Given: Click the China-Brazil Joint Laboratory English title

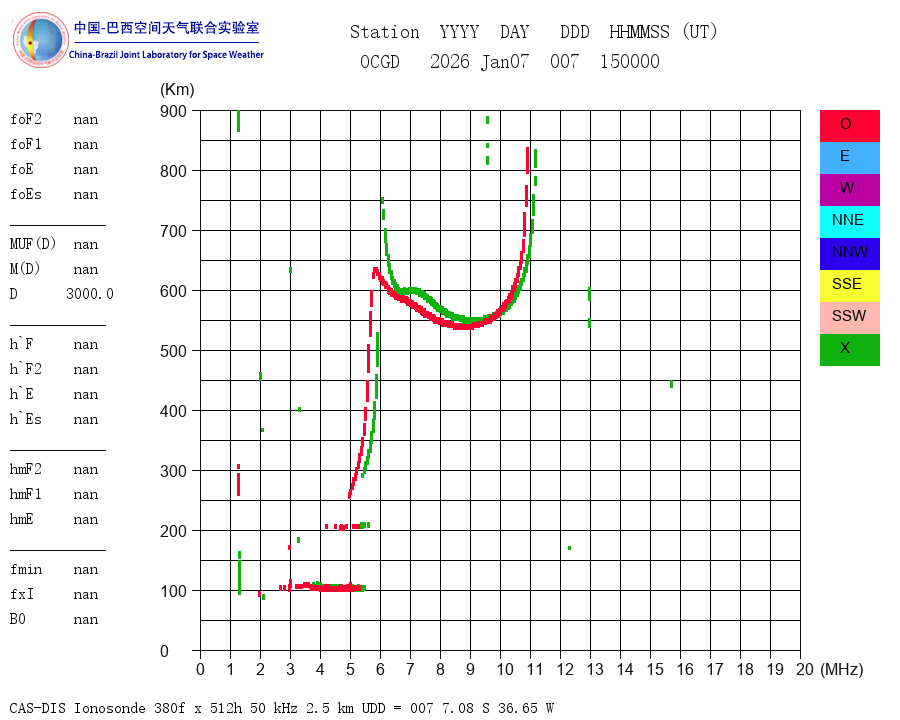Looking at the screenshot, I should [166, 55].
